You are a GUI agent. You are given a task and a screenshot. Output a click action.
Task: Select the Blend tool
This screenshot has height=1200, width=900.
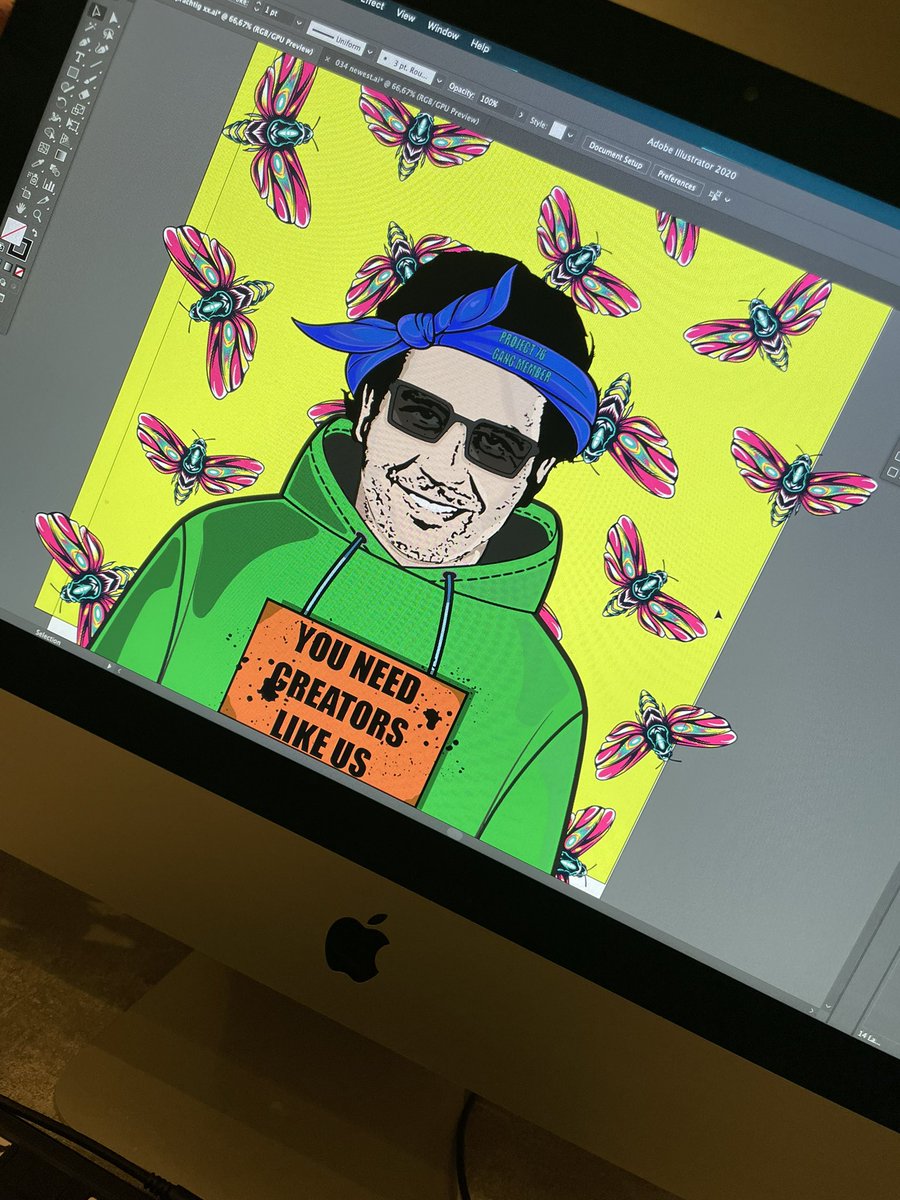pos(55,170)
